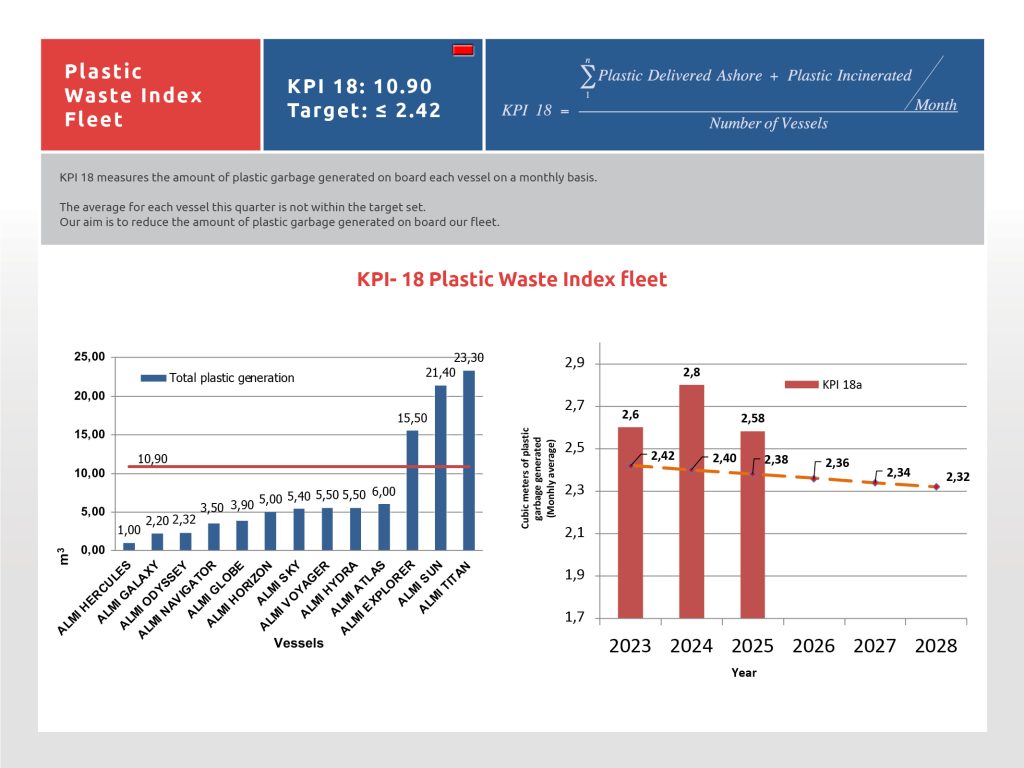The height and width of the screenshot is (768, 1024).
Task: Select the KPI 18: 10.90 value text
Action: tap(359, 86)
